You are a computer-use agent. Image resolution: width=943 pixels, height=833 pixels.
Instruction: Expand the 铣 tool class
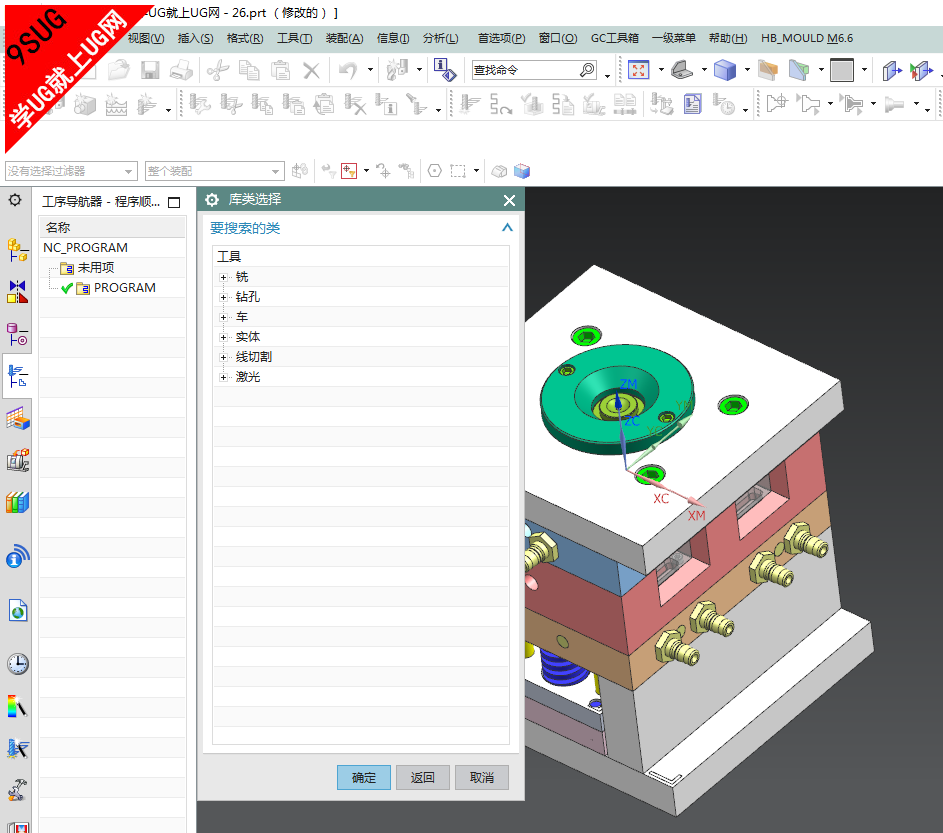[223, 277]
